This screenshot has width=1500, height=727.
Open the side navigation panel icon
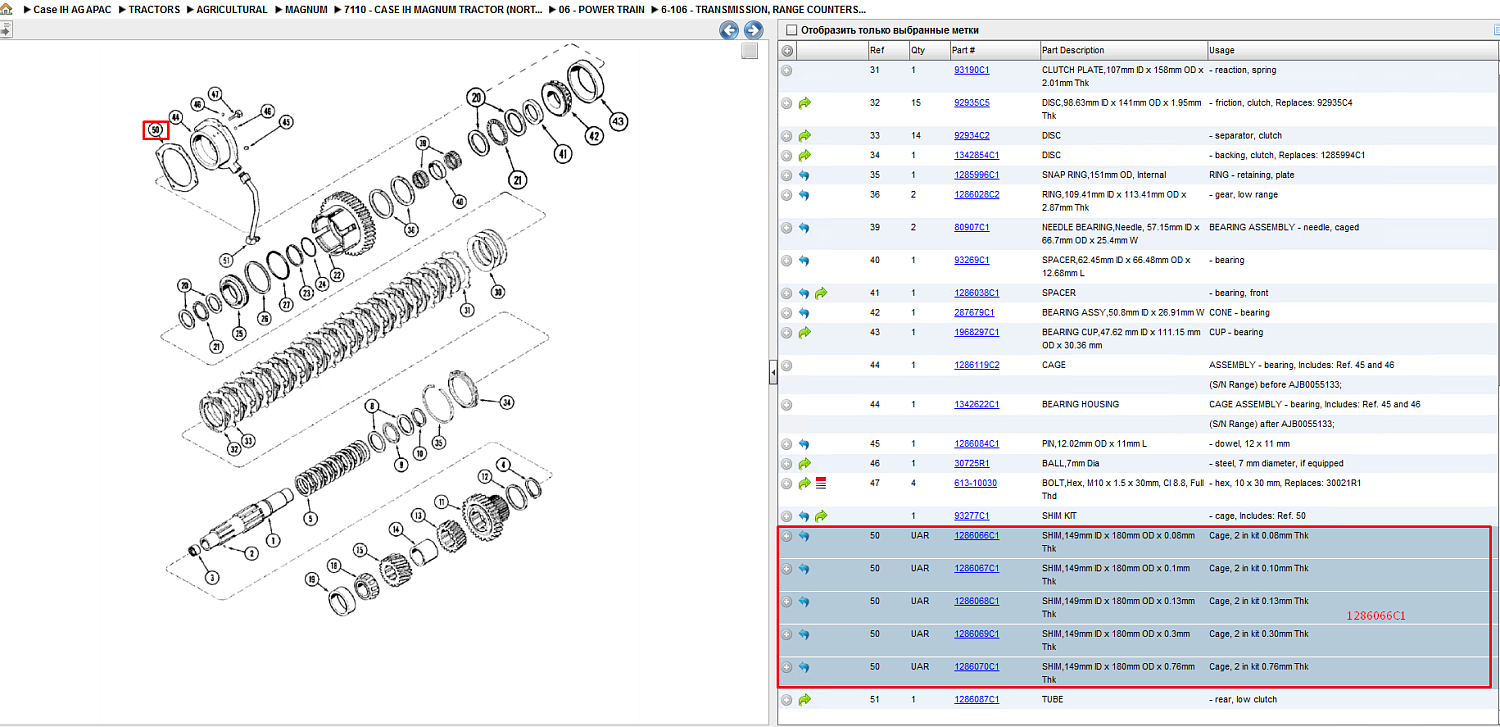coord(5,30)
